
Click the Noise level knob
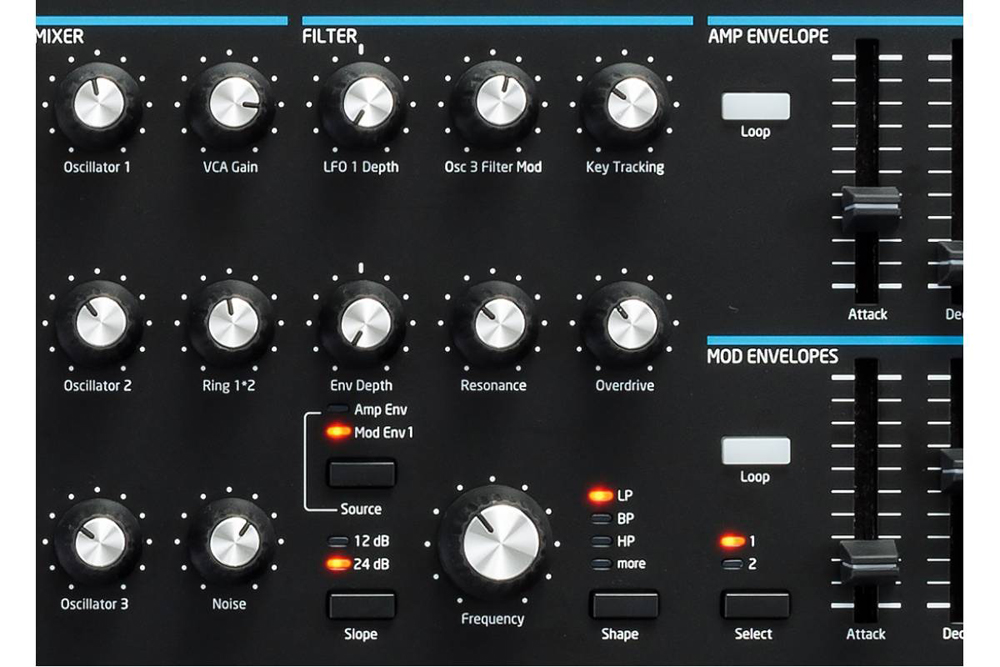(232, 541)
